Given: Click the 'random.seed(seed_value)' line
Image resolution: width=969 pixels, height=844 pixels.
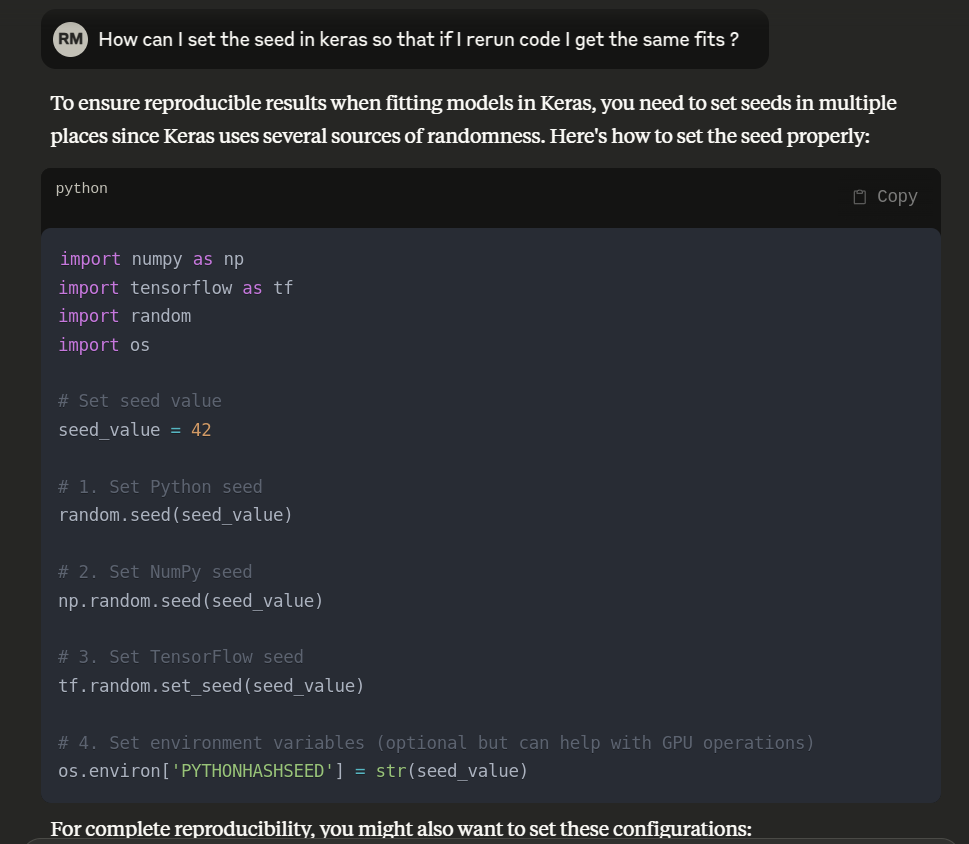Looking at the screenshot, I should point(175,515).
